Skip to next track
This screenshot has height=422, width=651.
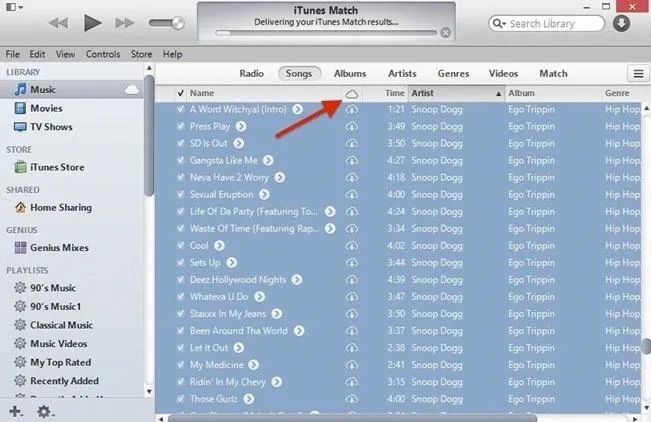125,23
